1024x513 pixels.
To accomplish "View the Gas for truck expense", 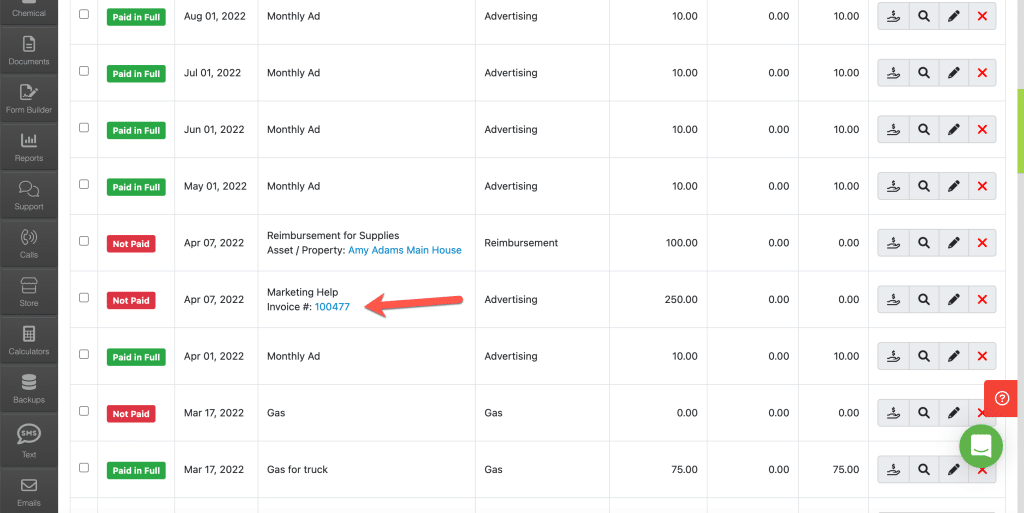I will 923,469.
